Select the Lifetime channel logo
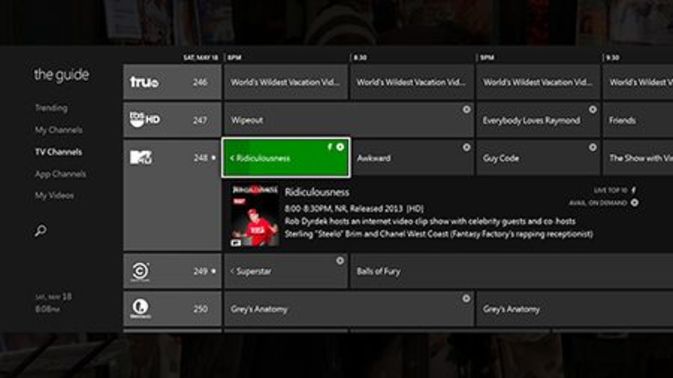Image resolution: width=673 pixels, height=378 pixels. (x=140, y=308)
